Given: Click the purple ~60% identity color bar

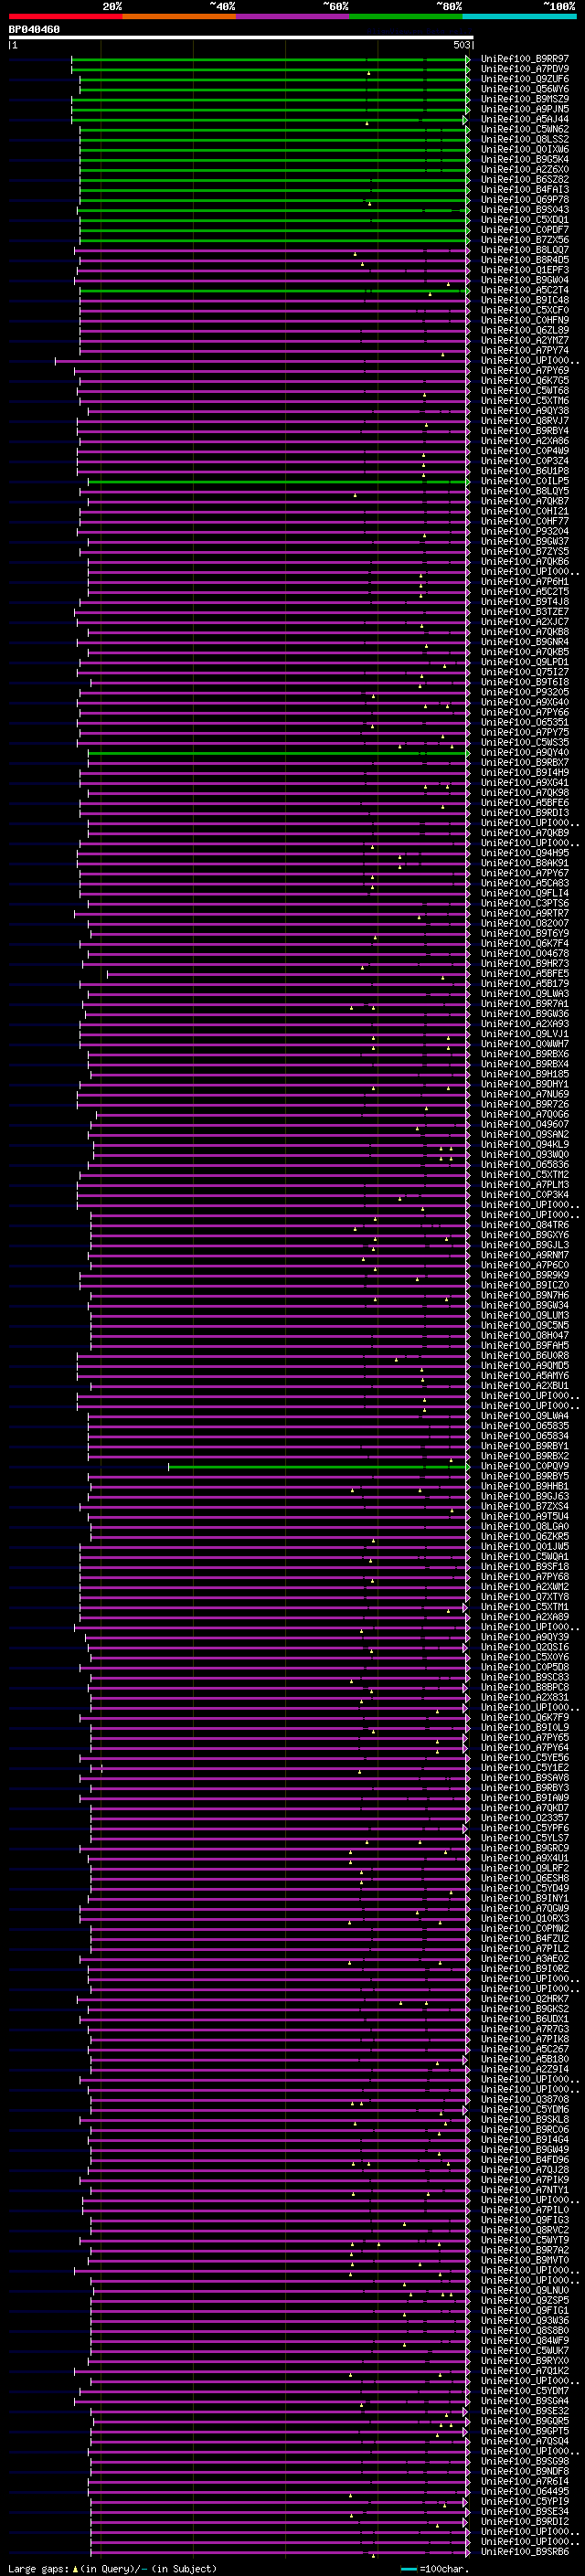Looking at the screenshot, I should 293,16.
